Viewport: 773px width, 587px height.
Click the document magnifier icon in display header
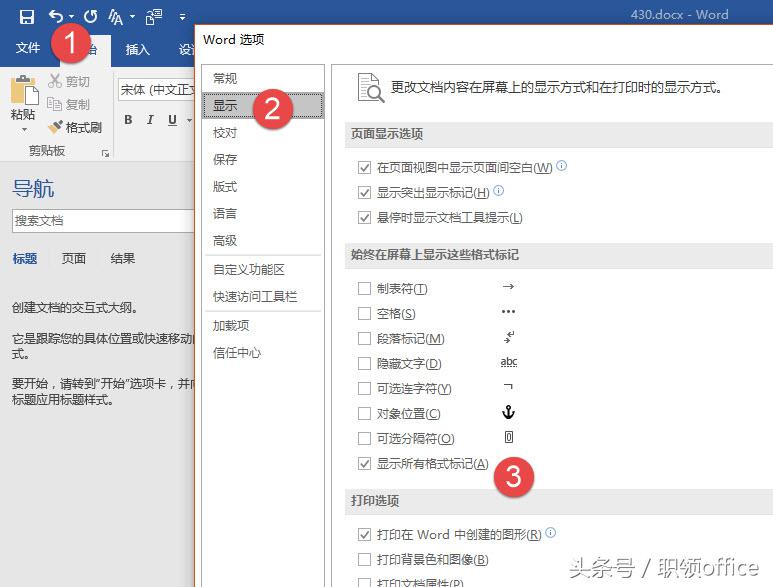pyautogui.click(x=370, y=88)
